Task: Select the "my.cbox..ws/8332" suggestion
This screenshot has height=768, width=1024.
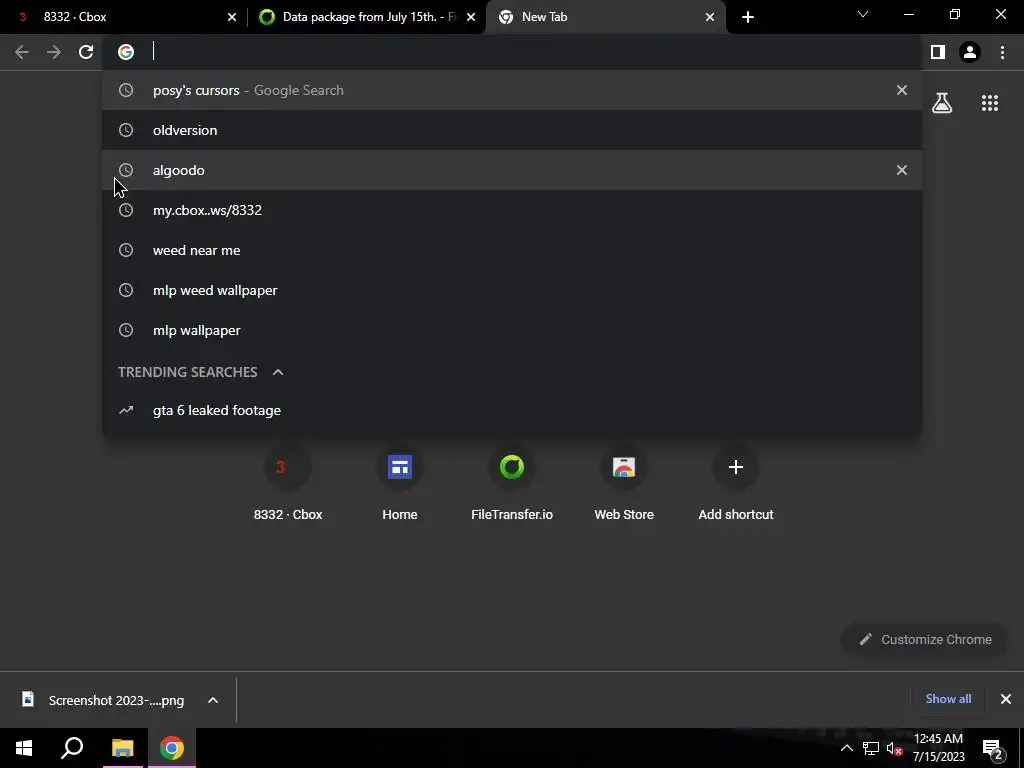Action: coord(512,210)
